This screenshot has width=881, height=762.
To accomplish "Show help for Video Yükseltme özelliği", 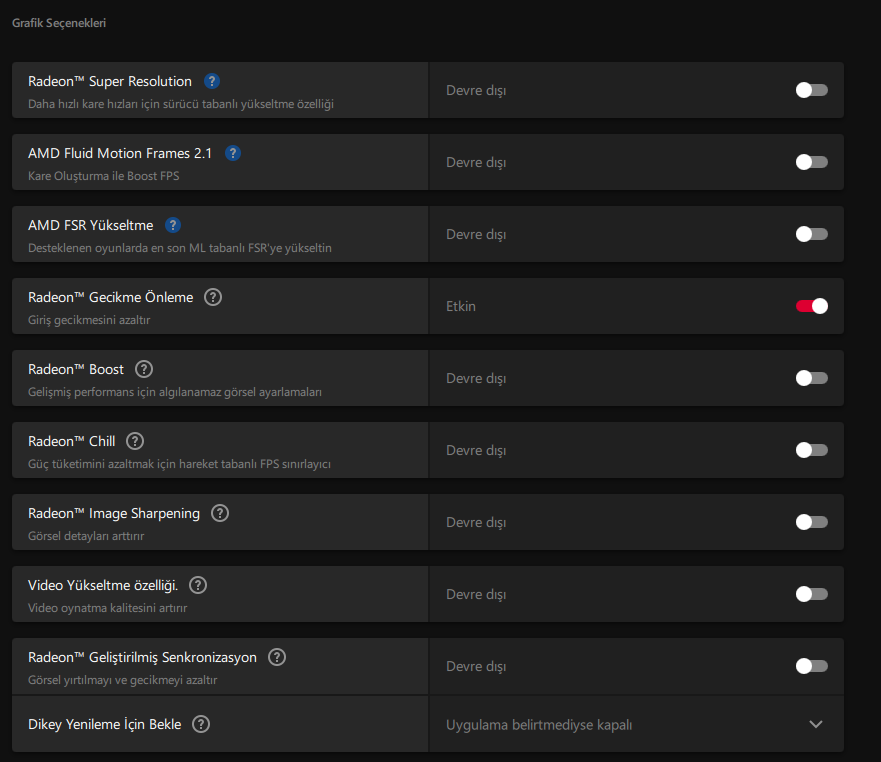I will click(x=198, y=585).
